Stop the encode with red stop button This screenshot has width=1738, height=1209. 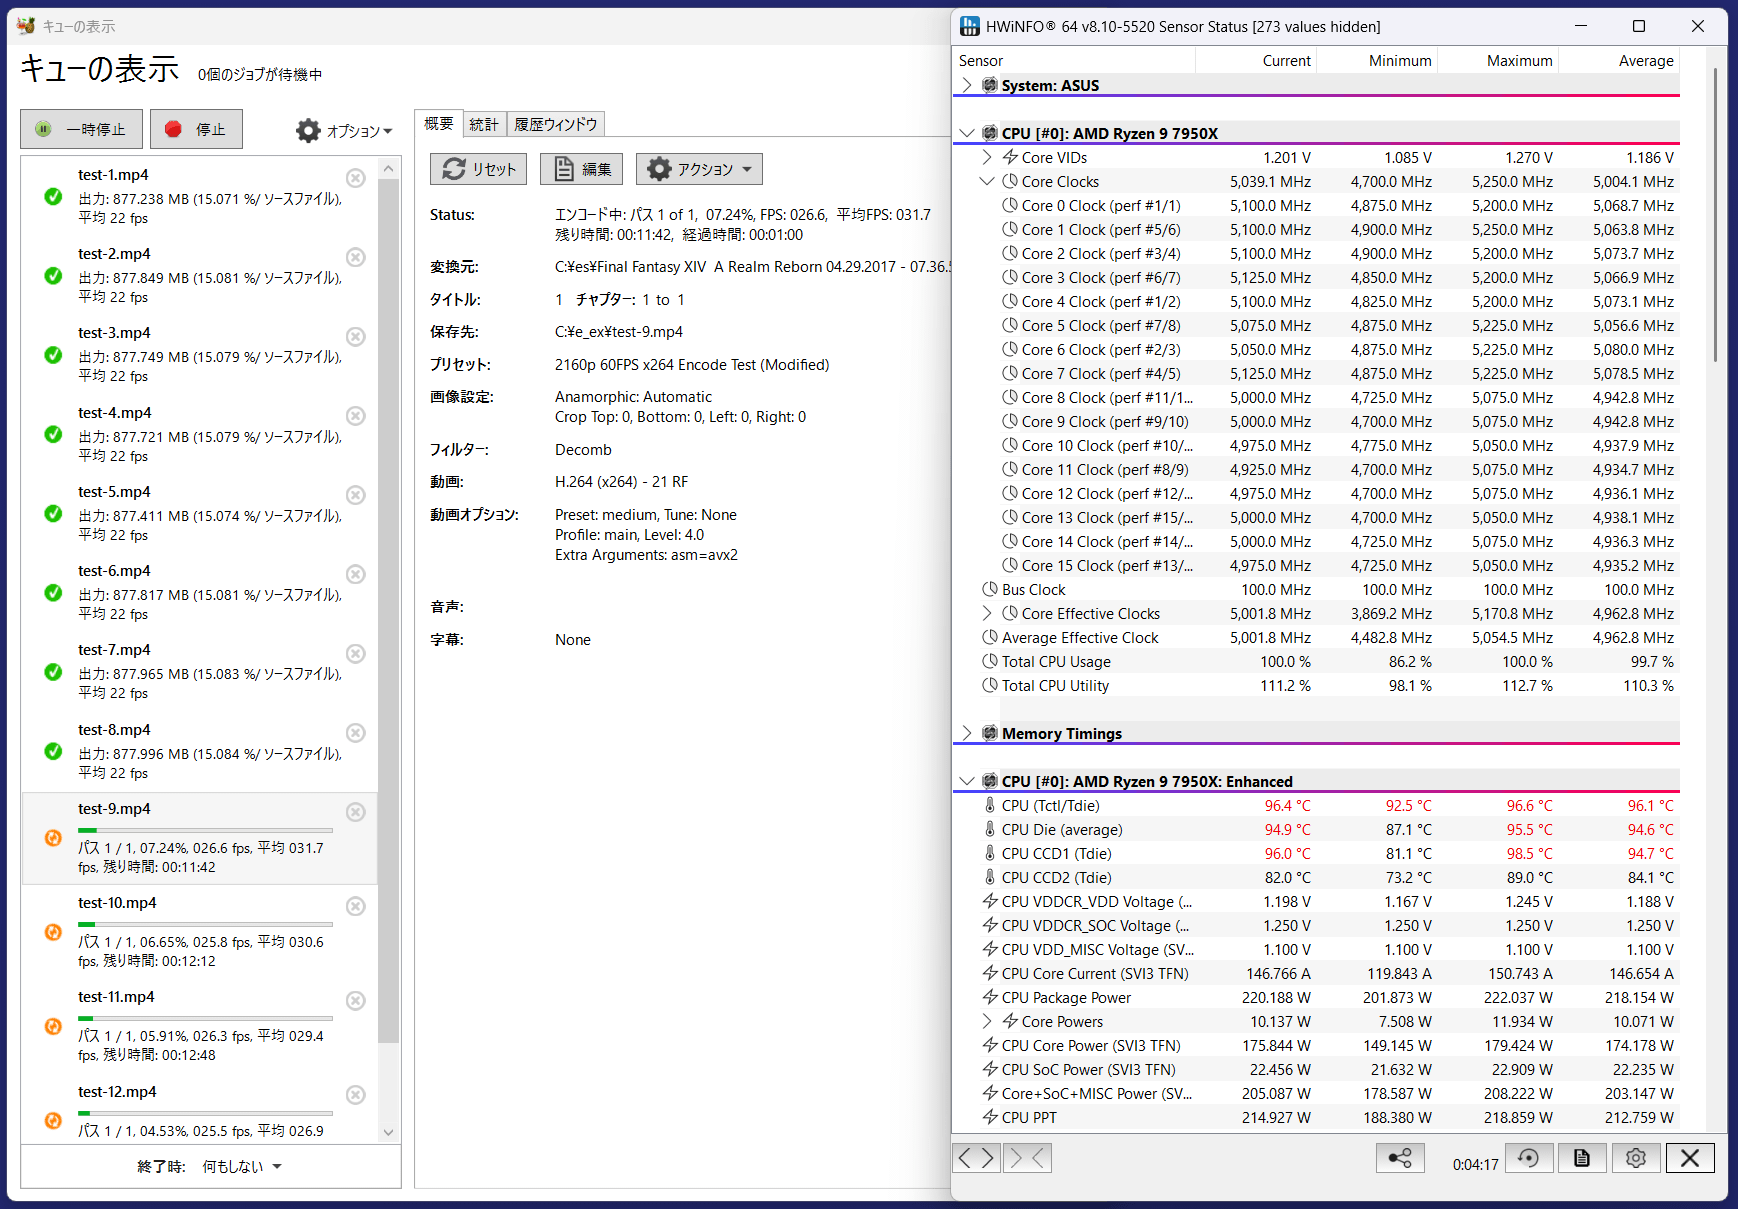pos(196,129)
